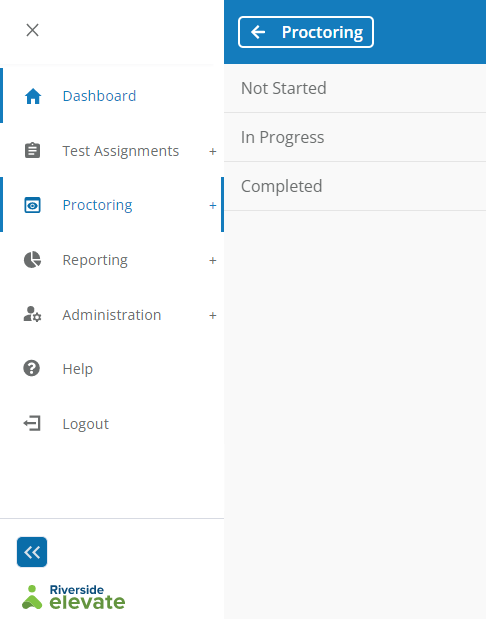
Task: Open the Dashboard menu label
Action: pos(99,96)
